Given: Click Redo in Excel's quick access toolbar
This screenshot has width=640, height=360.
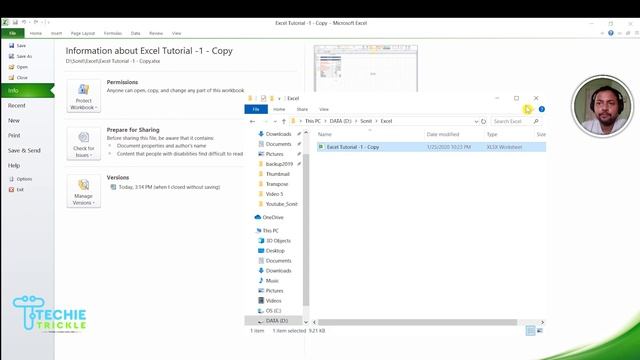Looking at the screenshot, I should click(36, 22).
